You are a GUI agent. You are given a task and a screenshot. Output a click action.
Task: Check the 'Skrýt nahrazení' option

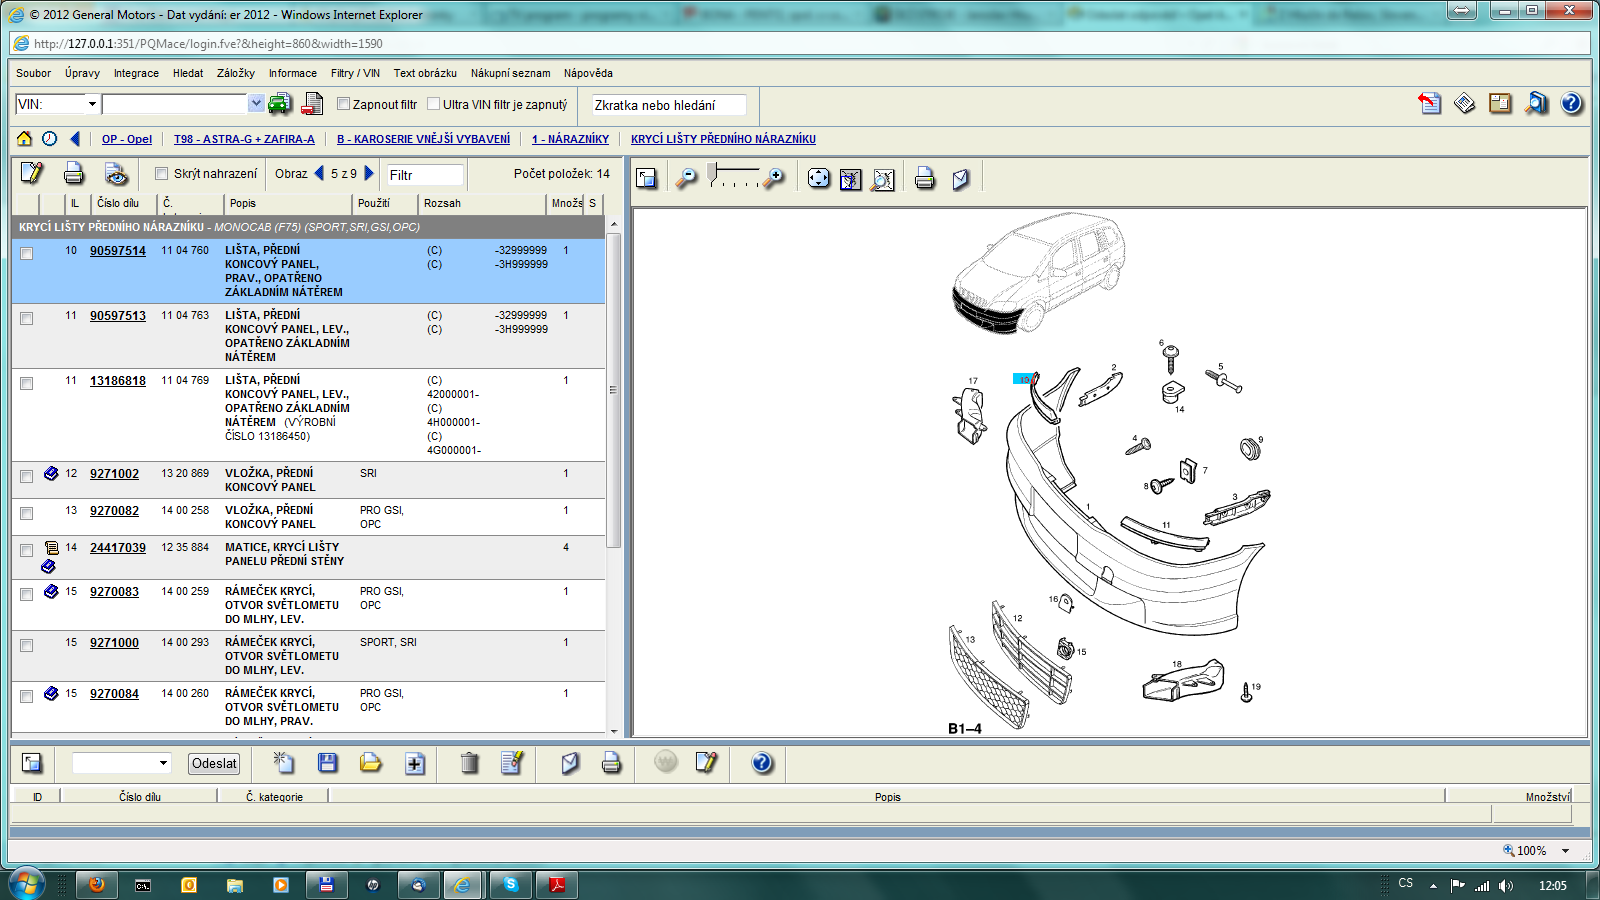(x=161, y=174)
